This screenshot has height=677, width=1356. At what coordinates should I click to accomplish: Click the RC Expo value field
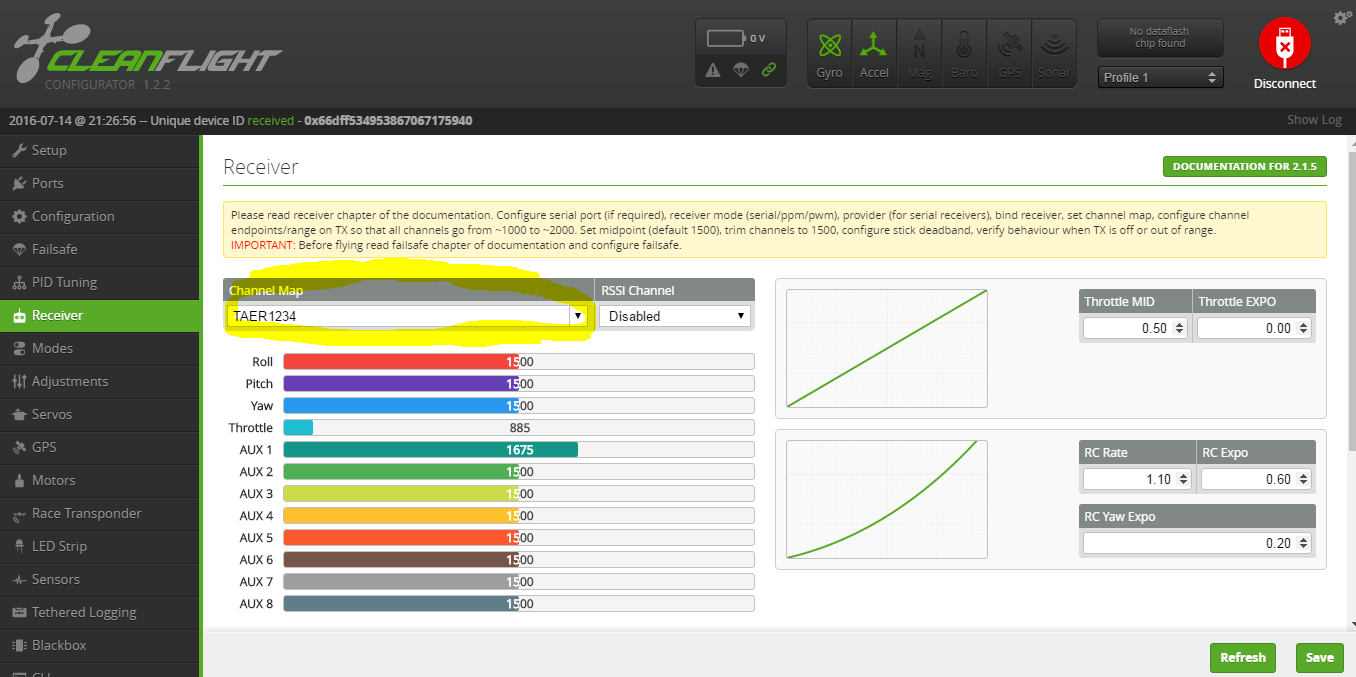(x=1255, y=479)
